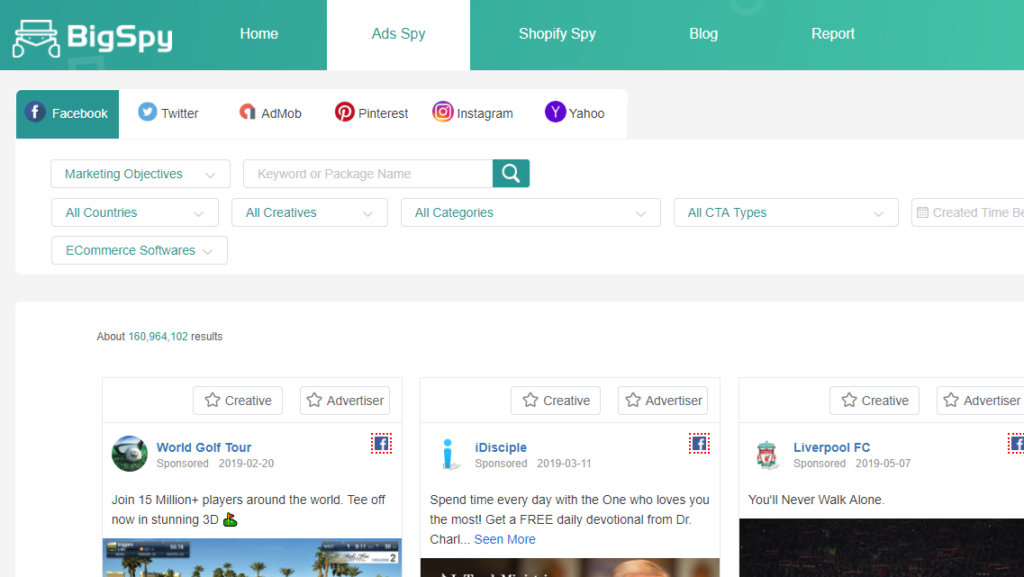The image size is (1024, 577).
Task: Open the World Golf Tour advertiser link
Action: point(204,447)
